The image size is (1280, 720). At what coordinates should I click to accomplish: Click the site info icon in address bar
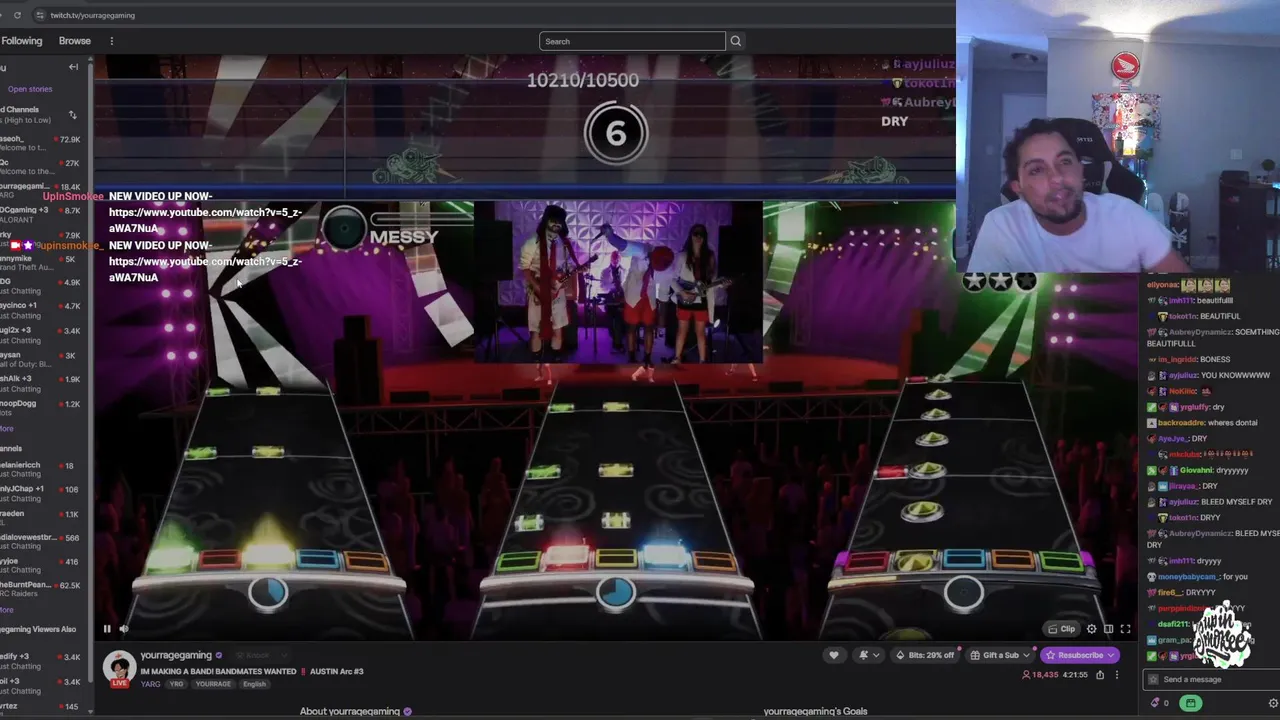point(39,15)
